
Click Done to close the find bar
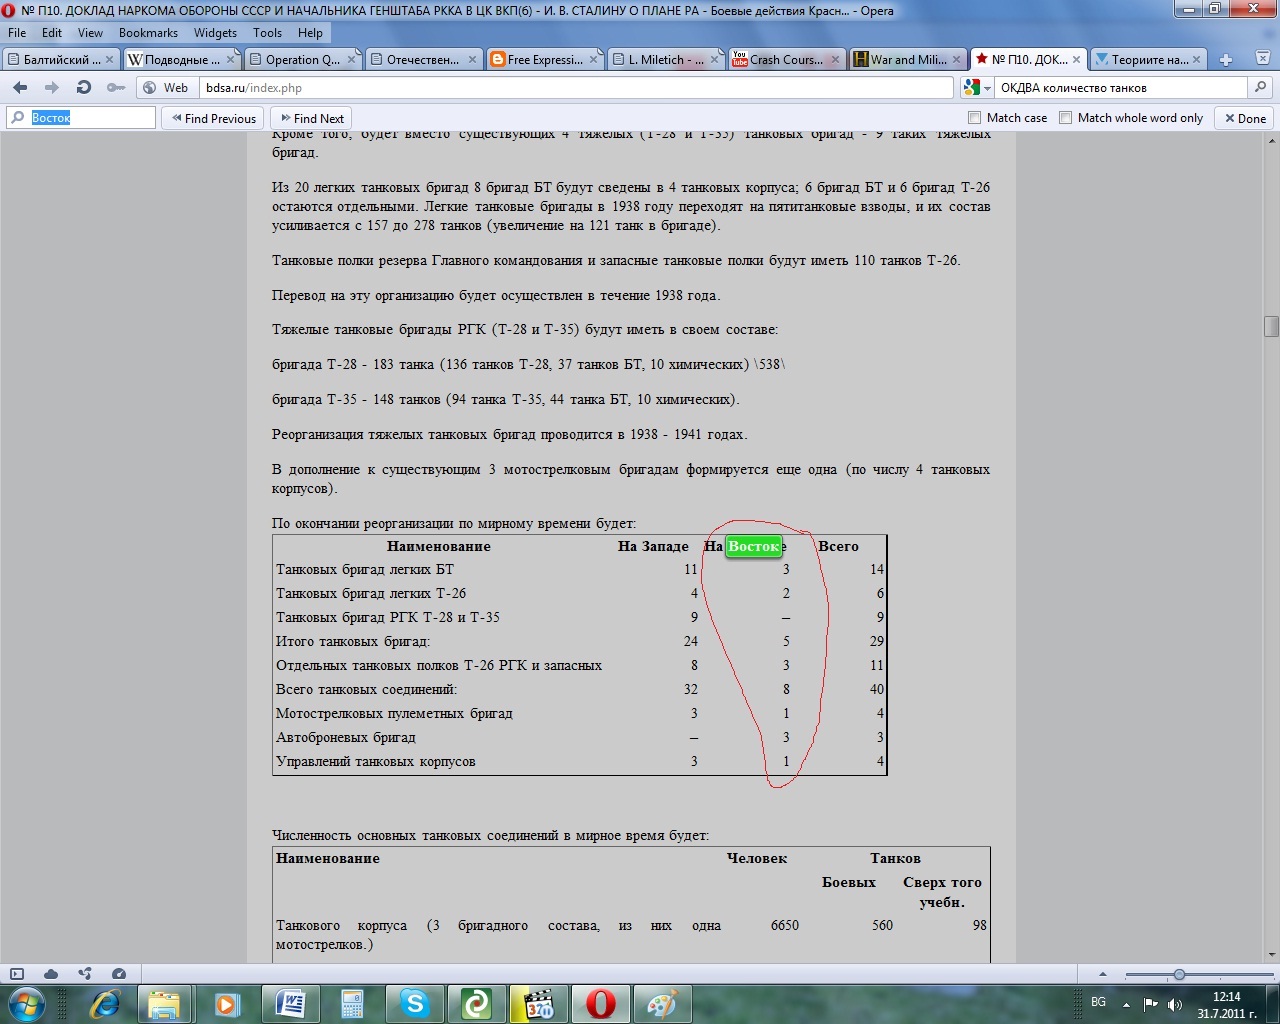pyautogui.click(x=1245, y=118)
